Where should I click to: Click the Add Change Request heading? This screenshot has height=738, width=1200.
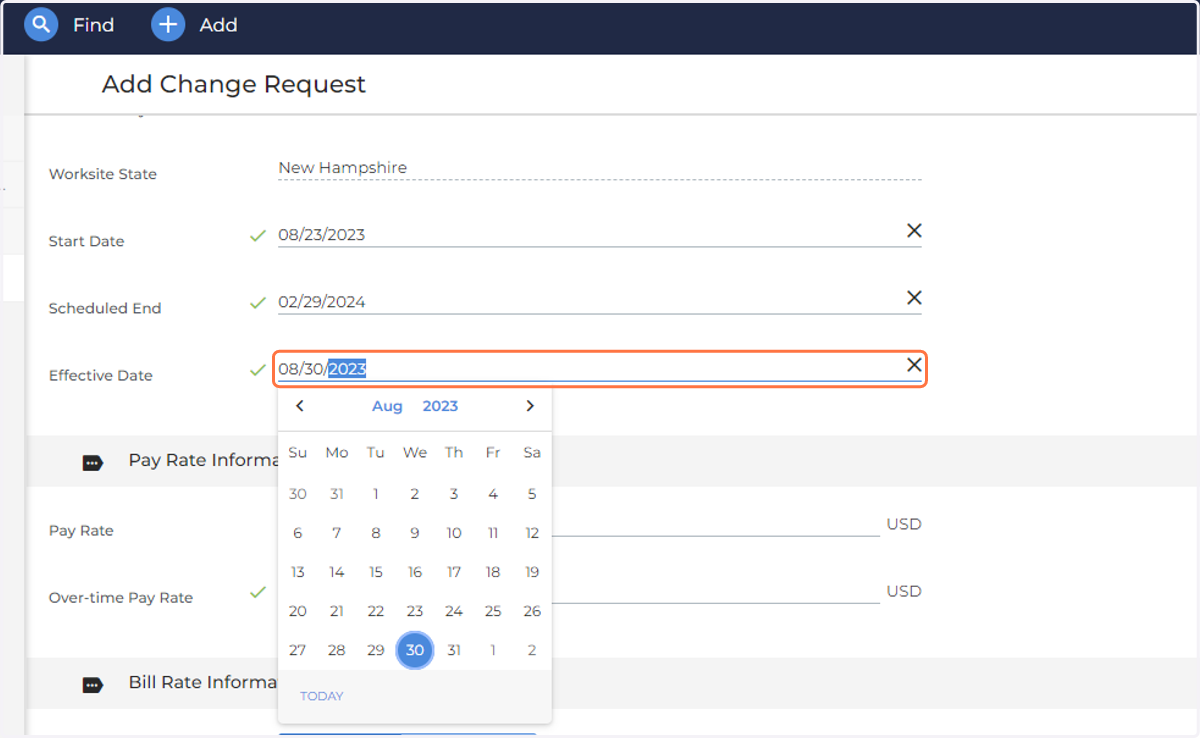pyautogui.click(x=234, y=85)
